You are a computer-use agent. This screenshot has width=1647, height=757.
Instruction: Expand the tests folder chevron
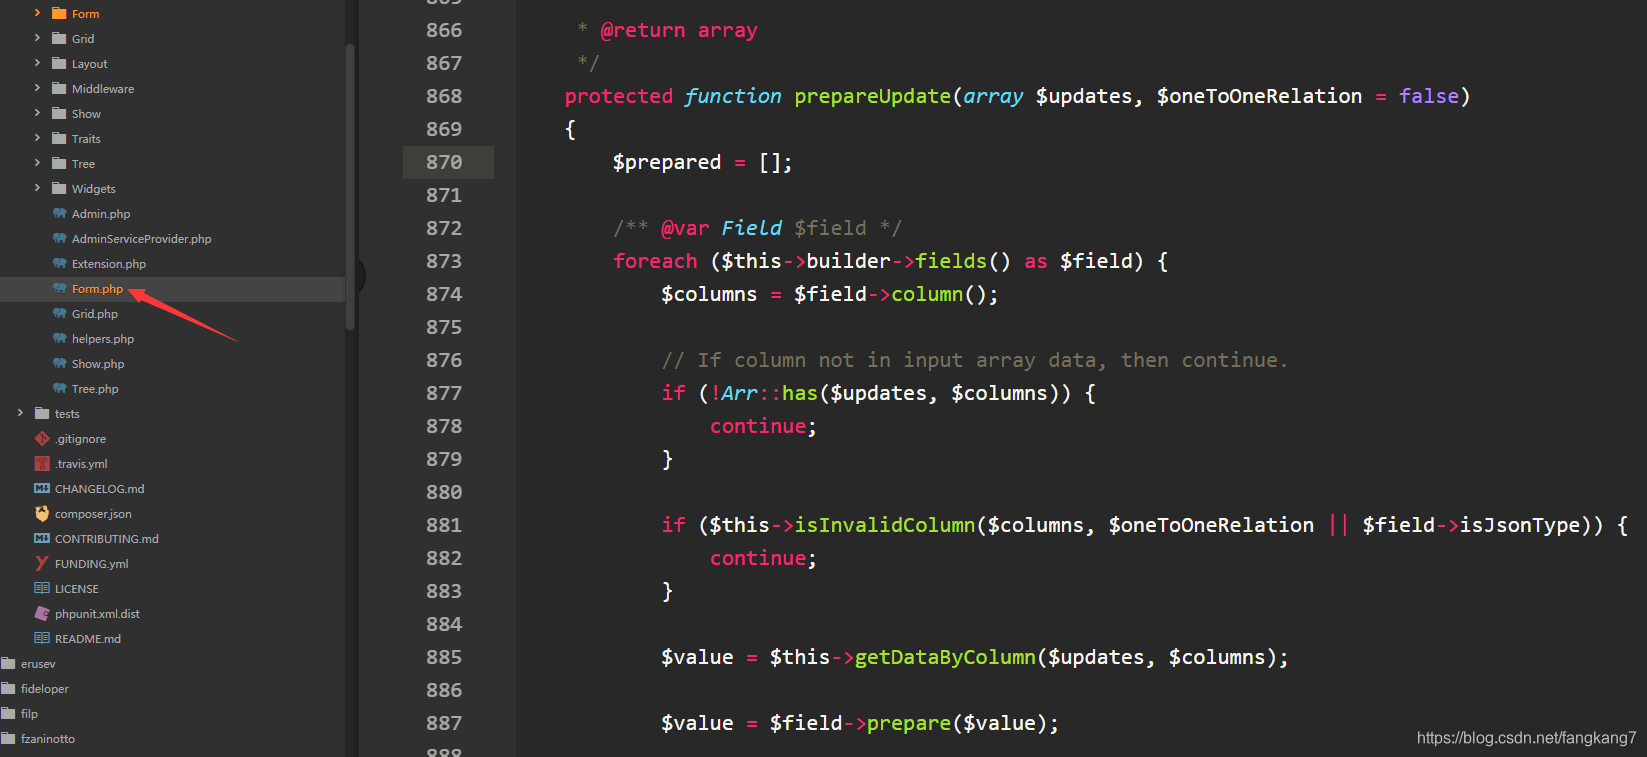pos(21,413)
